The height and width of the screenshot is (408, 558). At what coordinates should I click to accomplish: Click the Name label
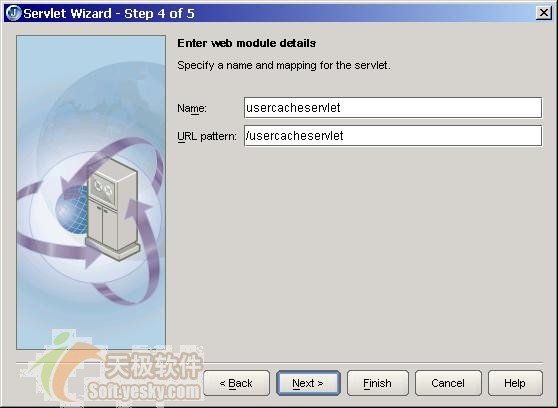[x=192, y=108]
